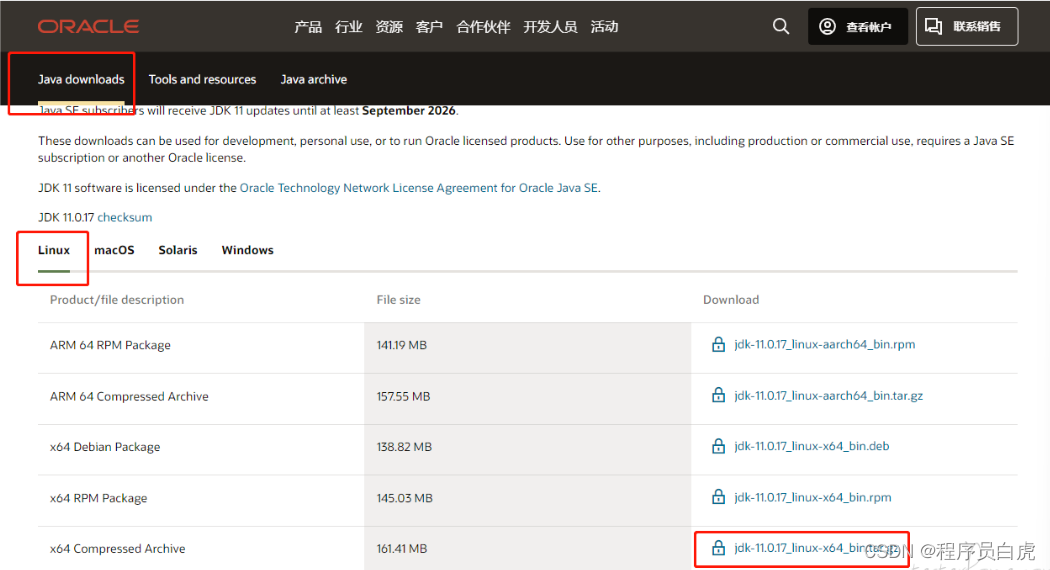This screenshot has height=570, width=1050.
Task: Click the September 2026 bold text
Action: [408, 111]
